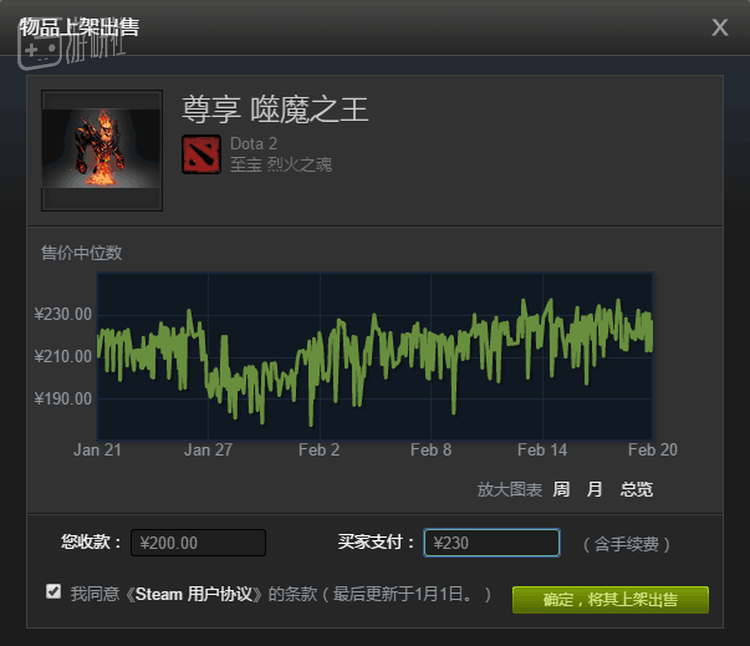Screen dimensions: 750x646
Task: Zoom the price graph to 月 (month)
Action: 594,489
